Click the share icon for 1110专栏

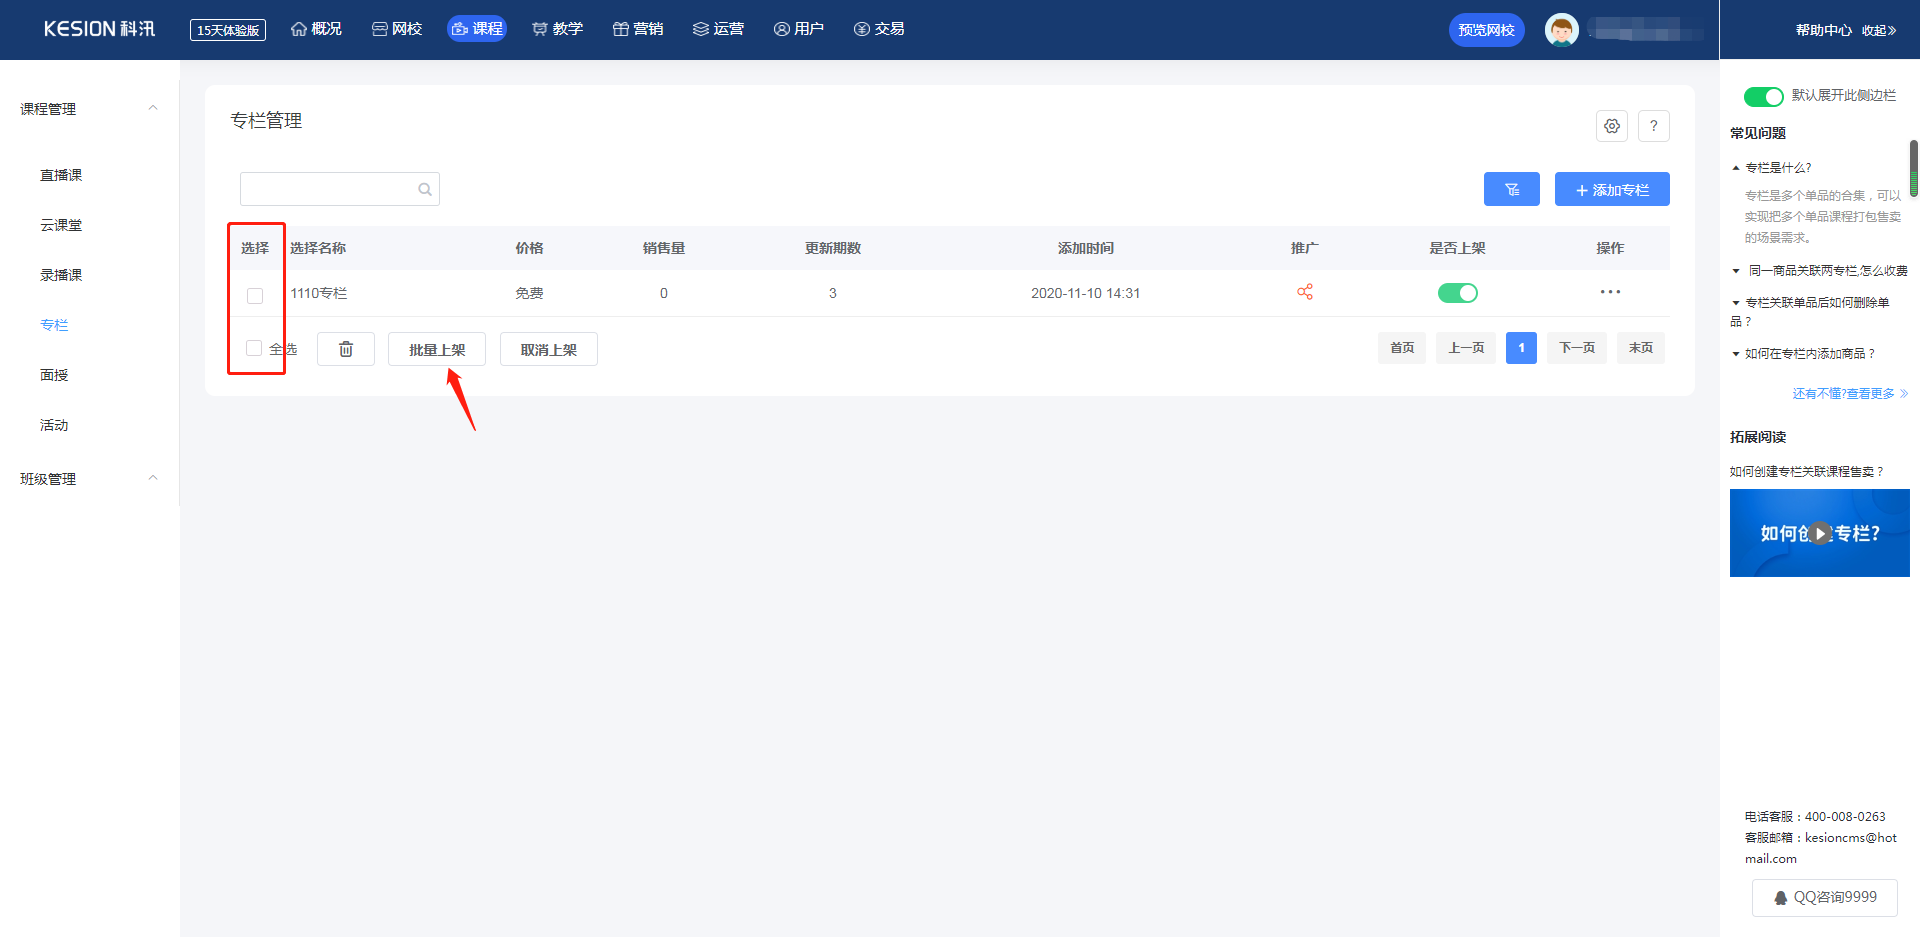click(x=1304, y=292)
